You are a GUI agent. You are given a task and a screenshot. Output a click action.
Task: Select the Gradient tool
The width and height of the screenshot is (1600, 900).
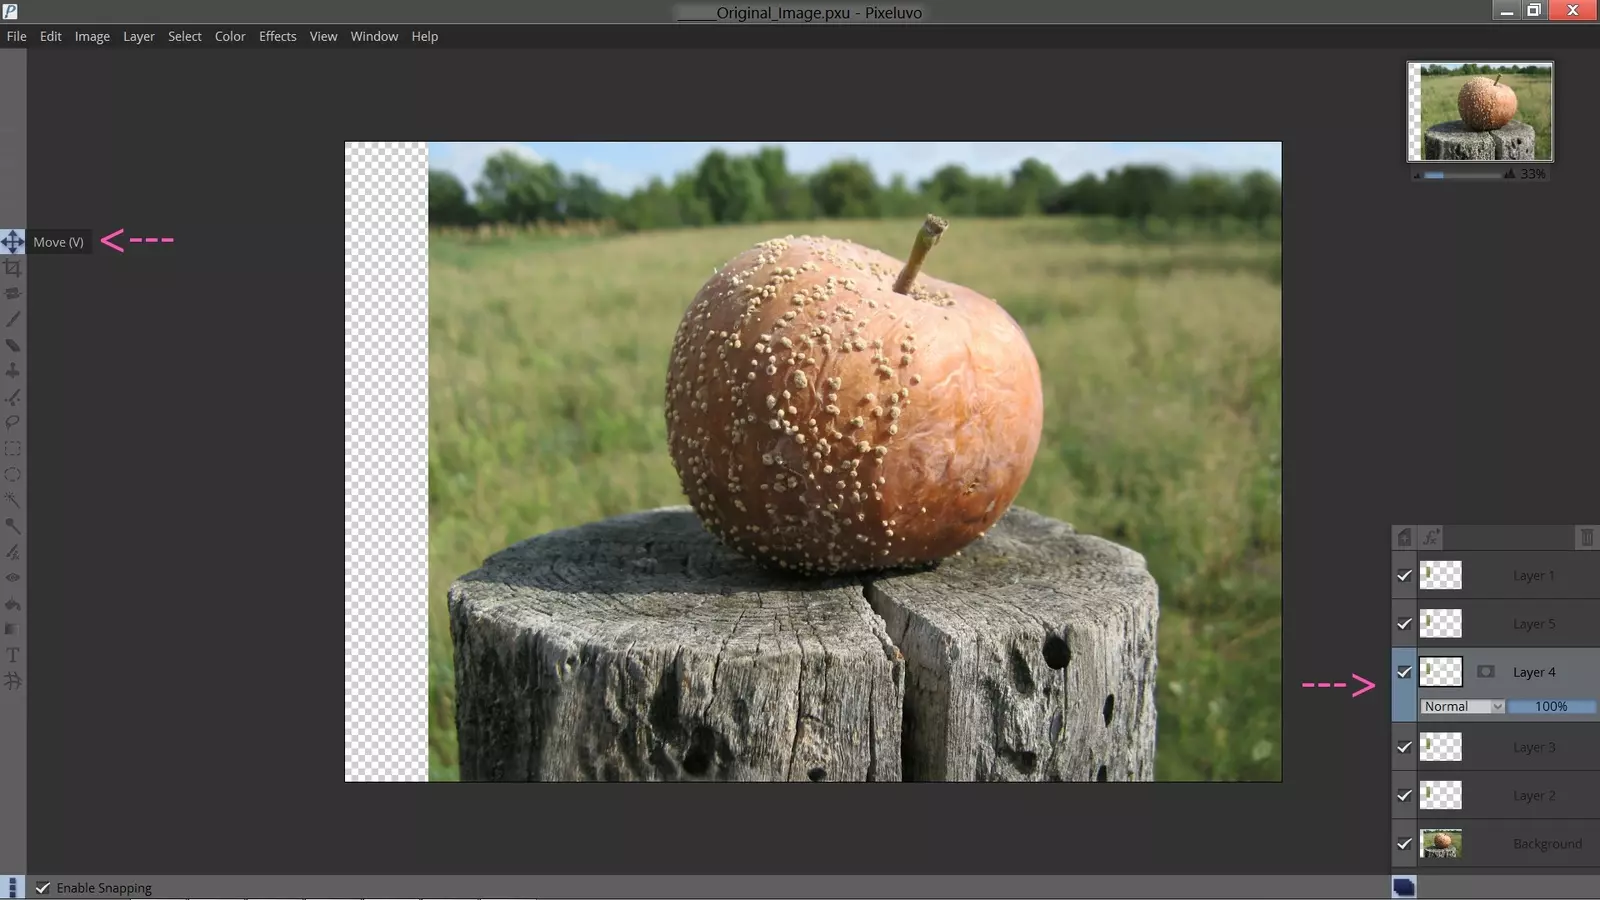click(12, 629)
